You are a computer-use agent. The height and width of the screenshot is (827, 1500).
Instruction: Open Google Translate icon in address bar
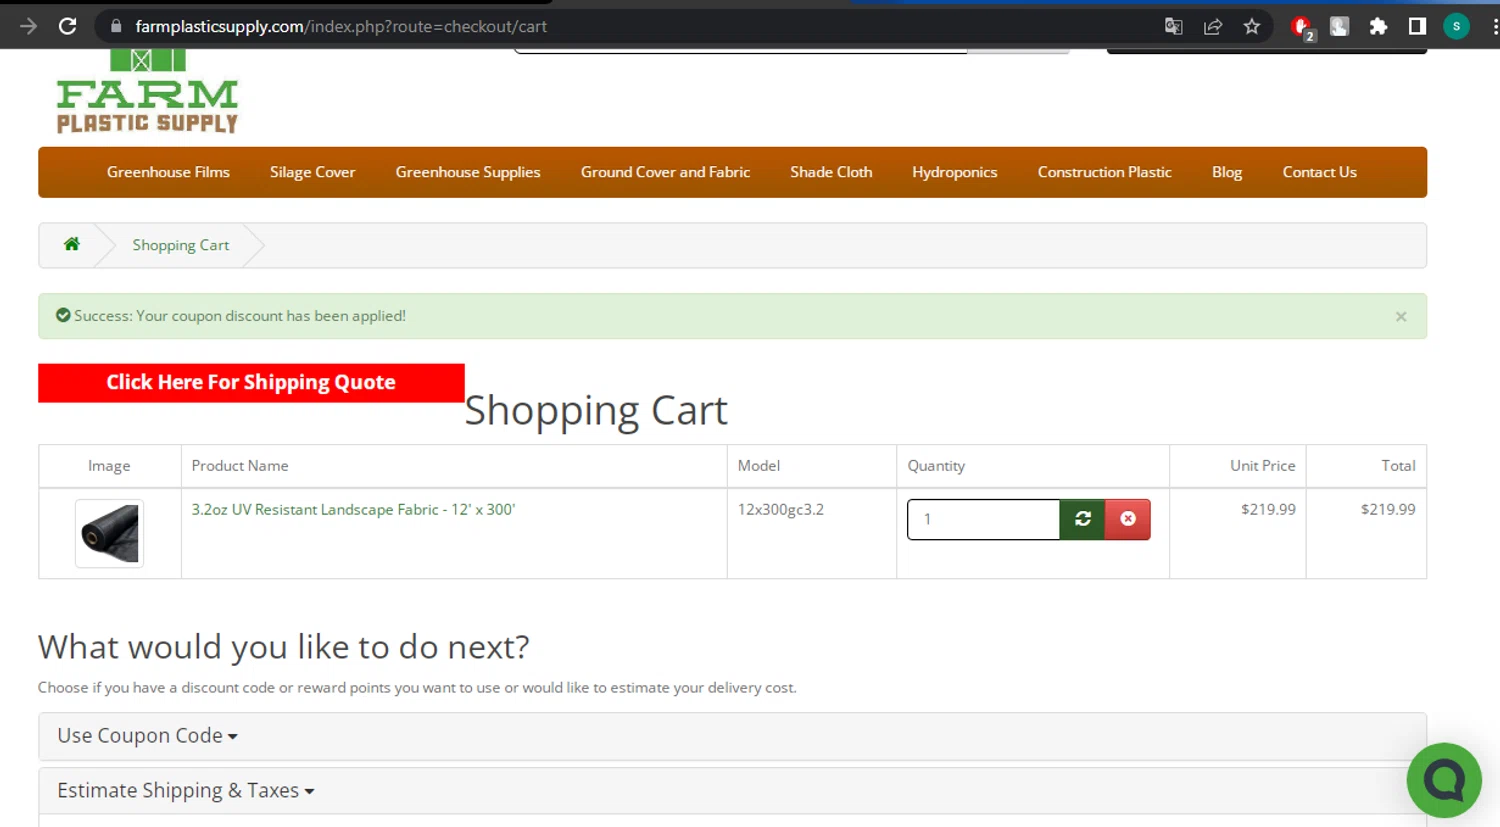coord(1174,27)
